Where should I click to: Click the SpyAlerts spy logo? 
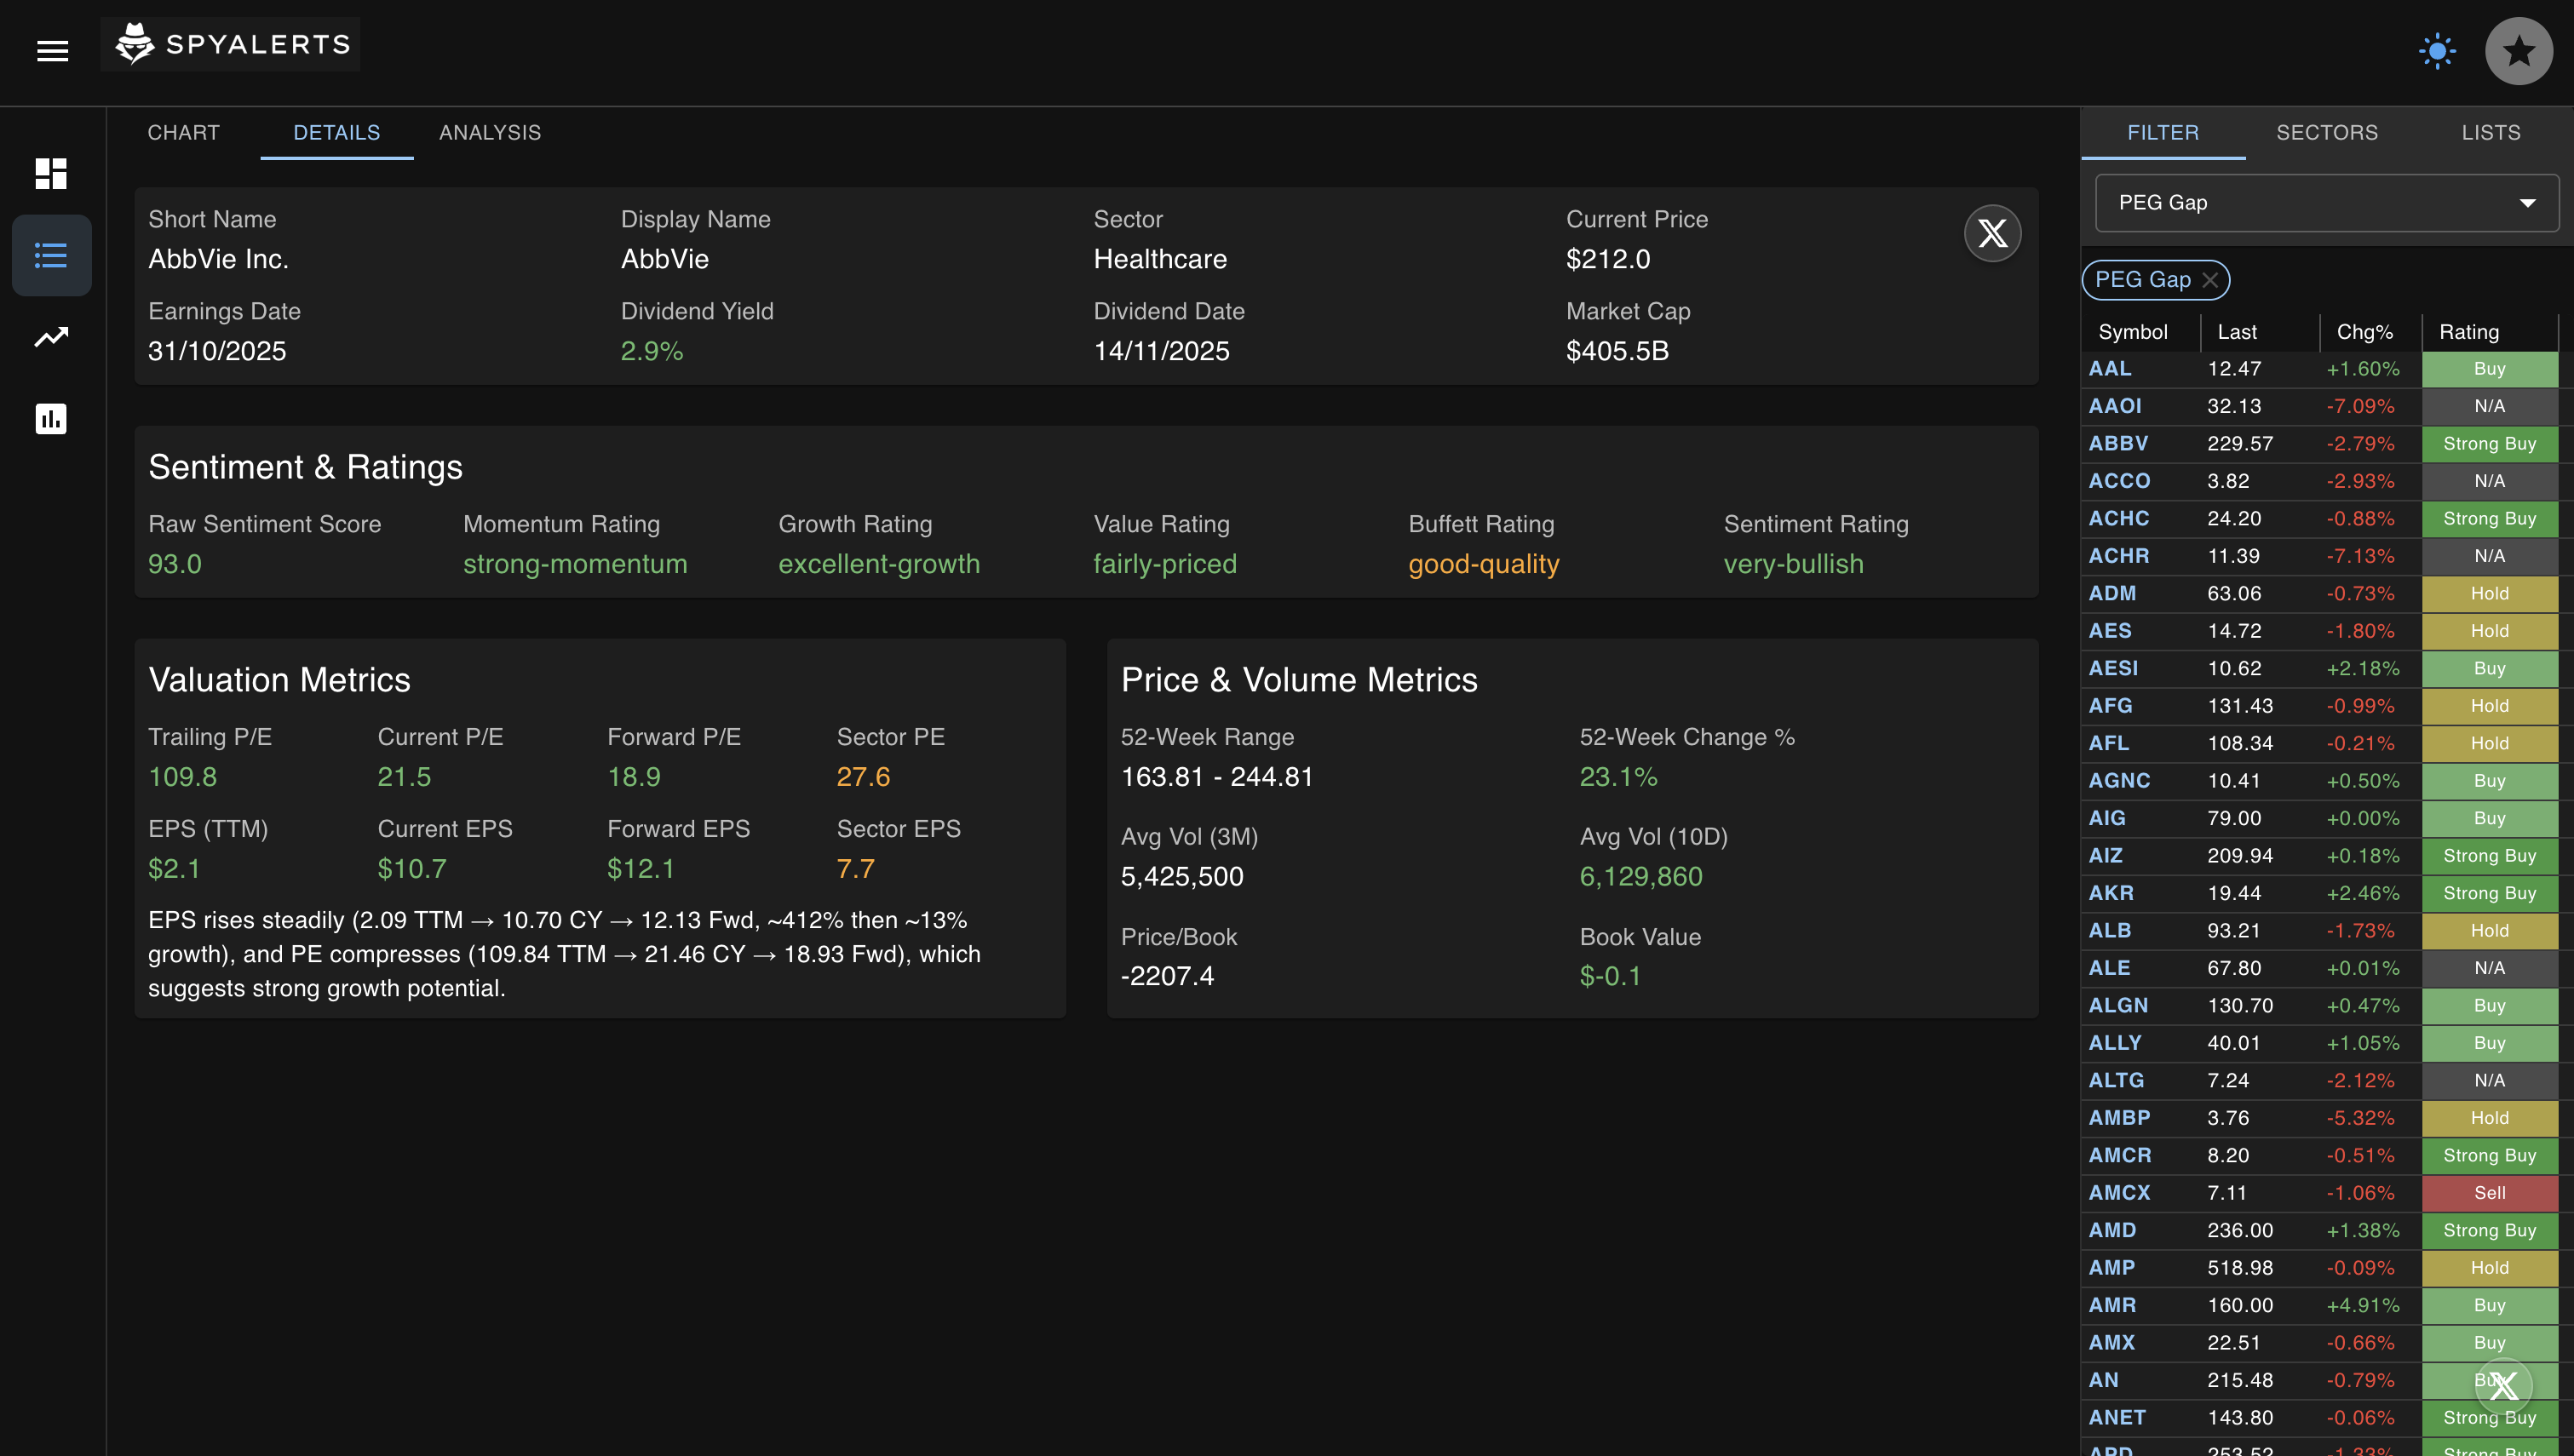pyautogui.click(x=135, y=43)
